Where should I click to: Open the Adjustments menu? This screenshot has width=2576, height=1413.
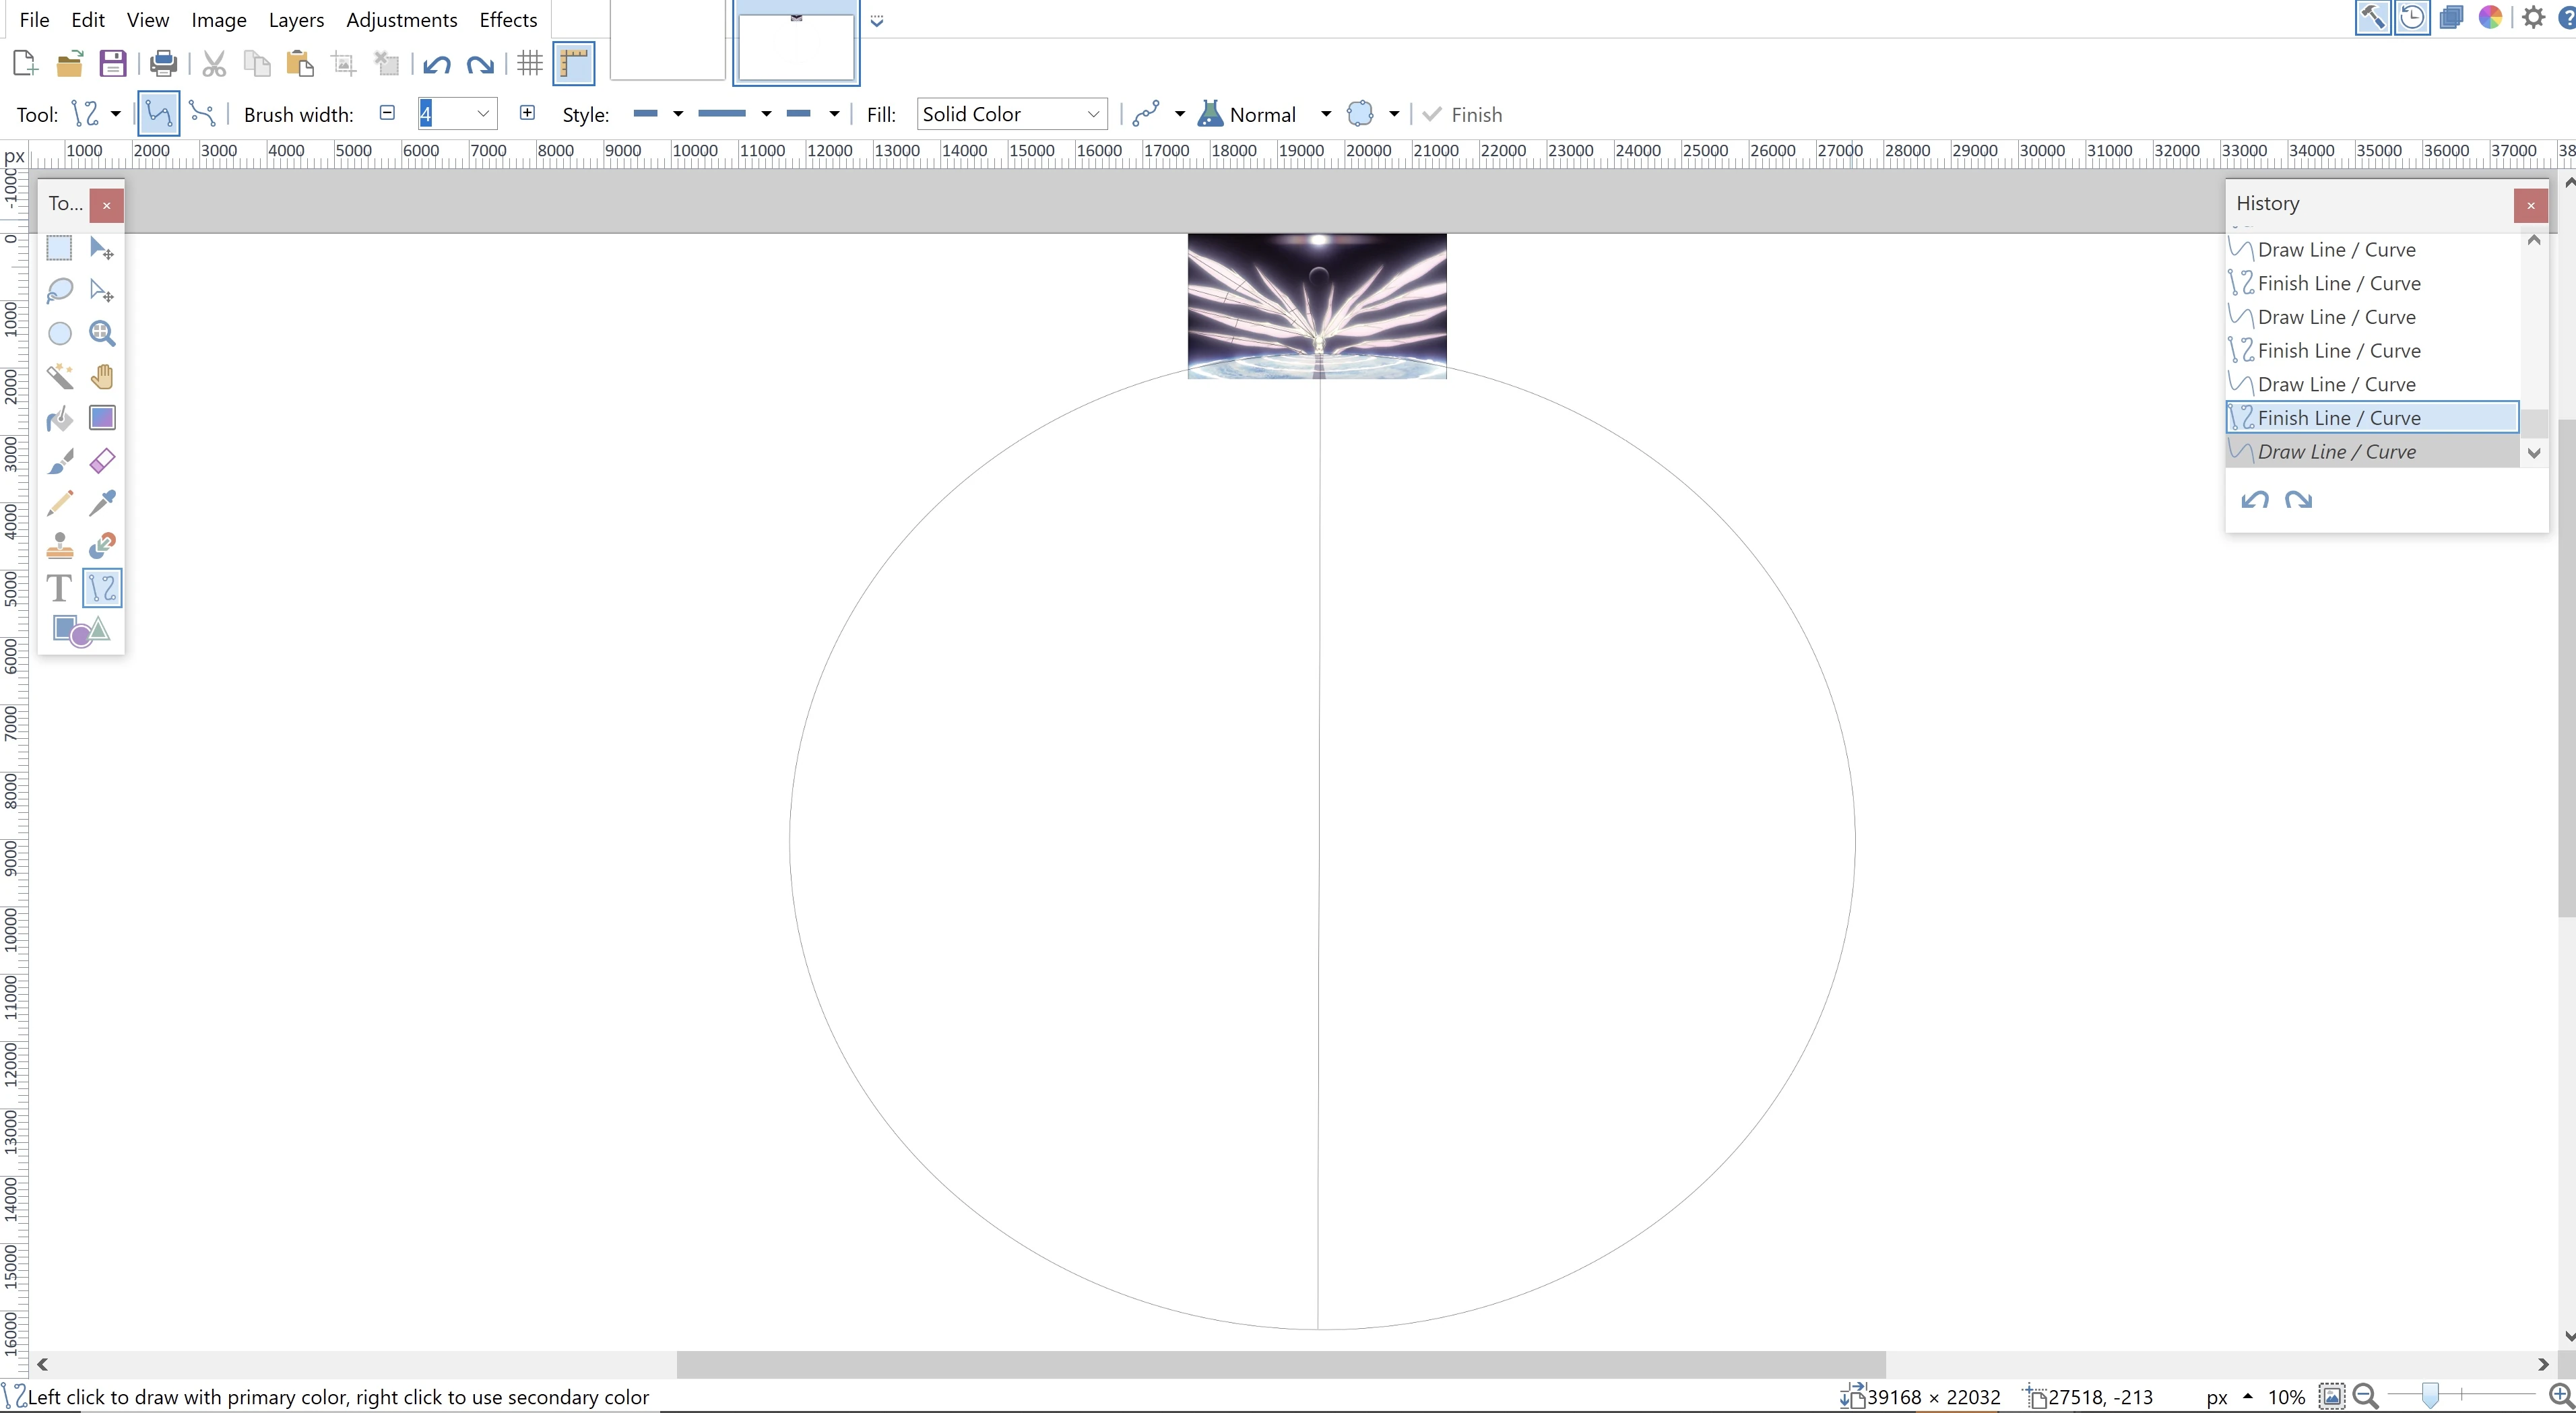point(401,20)
